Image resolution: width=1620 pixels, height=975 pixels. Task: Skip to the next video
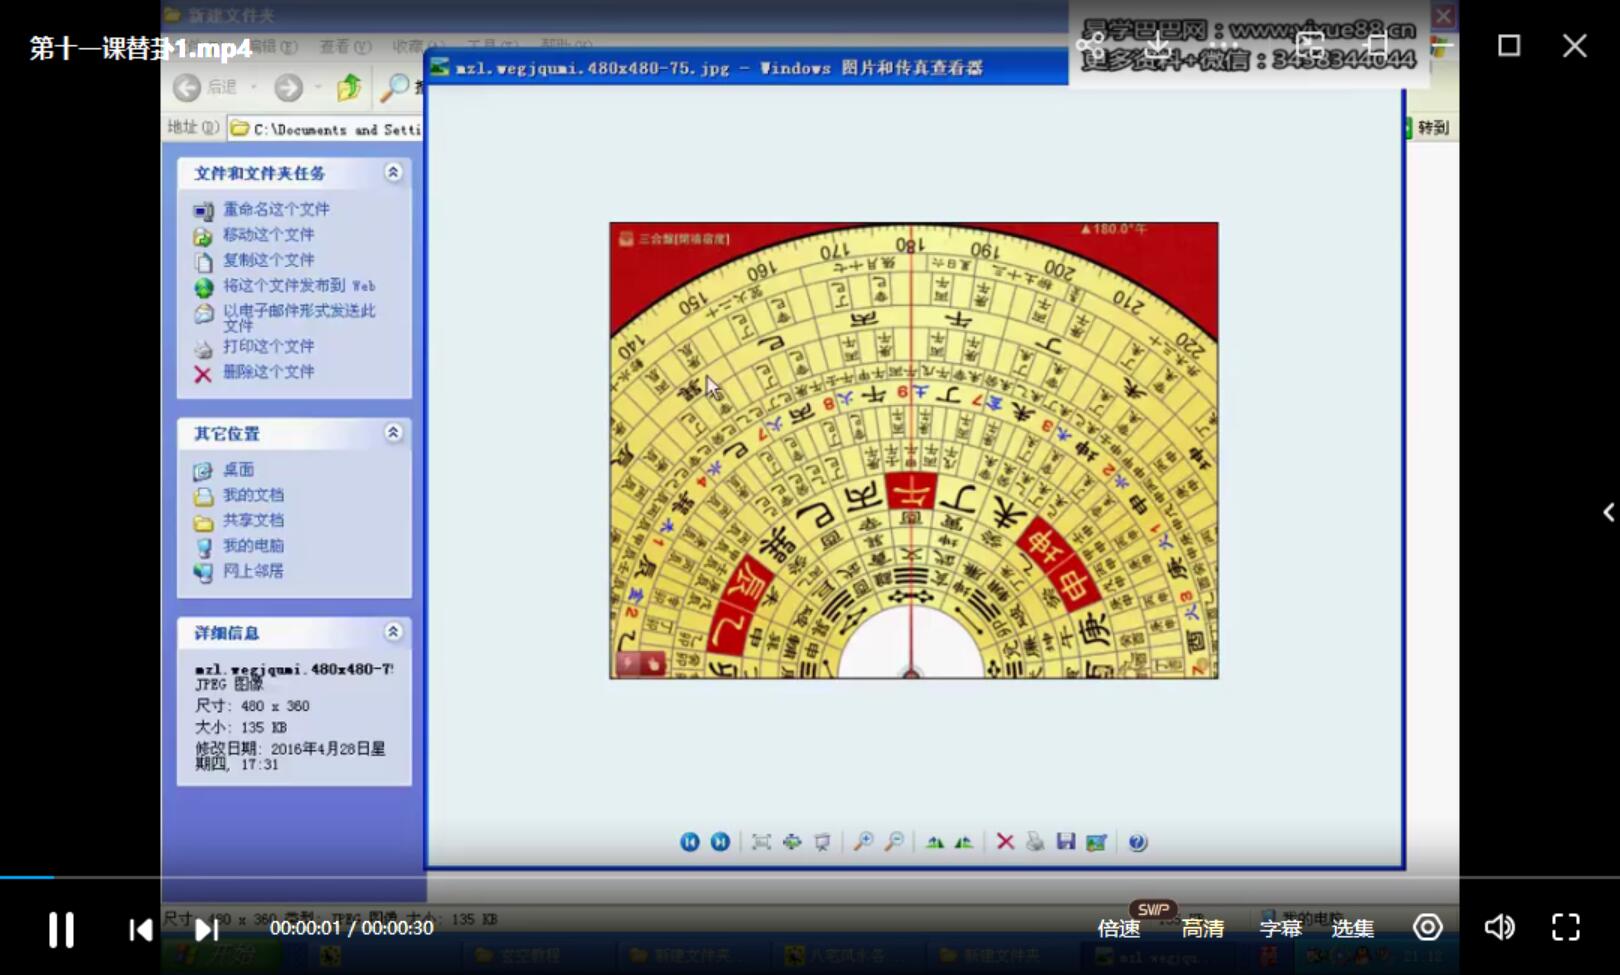(206, 929)
